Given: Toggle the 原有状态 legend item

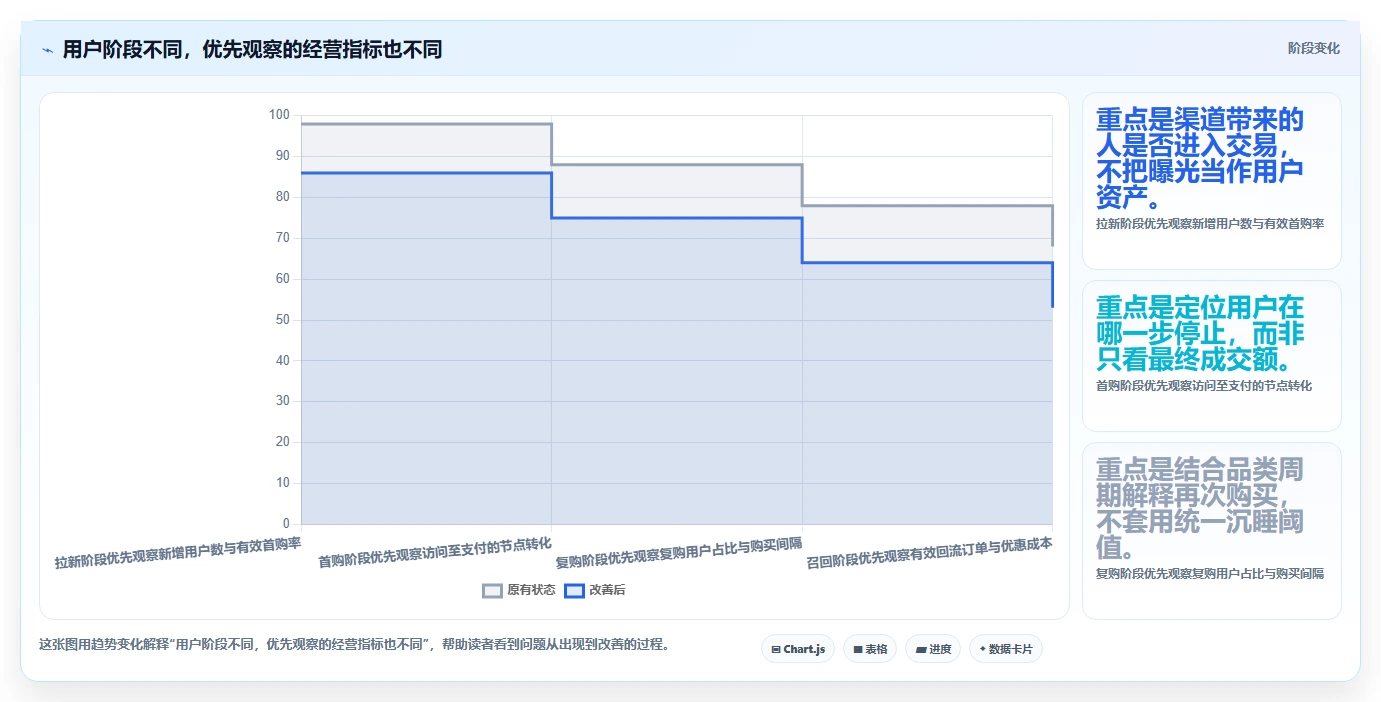Looking at the screenshot, I should [519, 590].
